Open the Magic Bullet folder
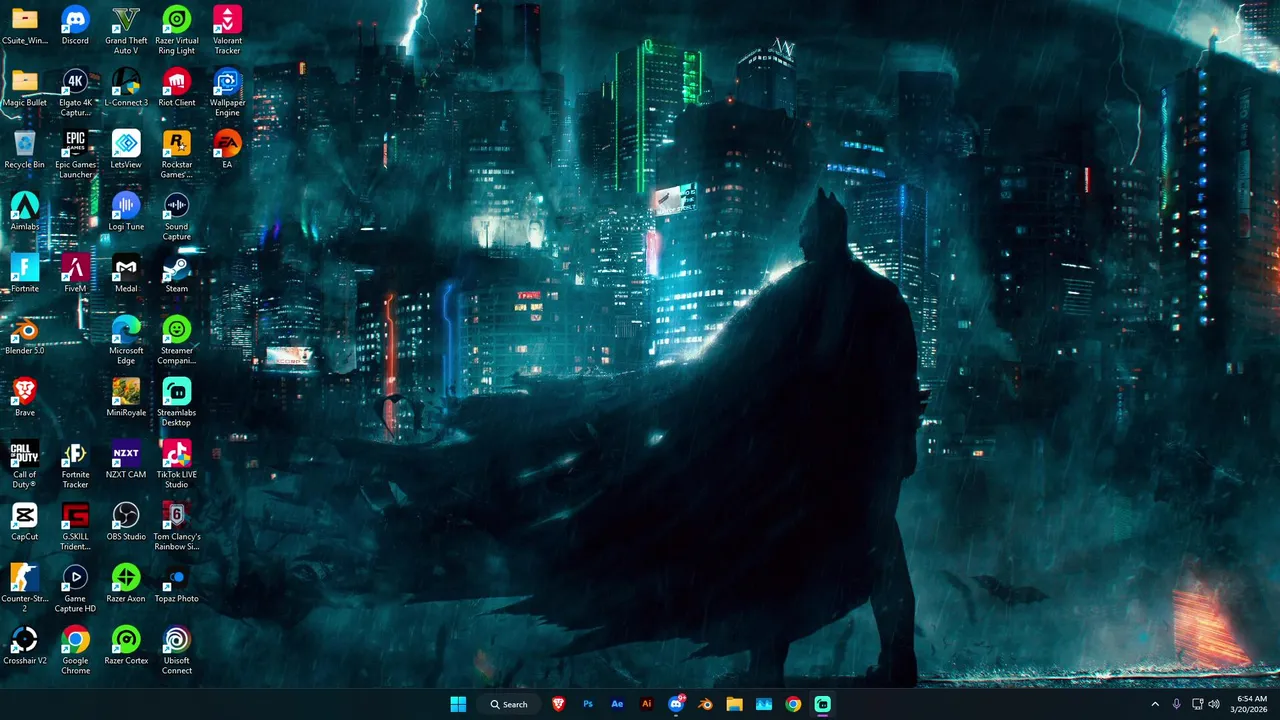The width and height of the screenshot is (1280, 720). [25, 89]
